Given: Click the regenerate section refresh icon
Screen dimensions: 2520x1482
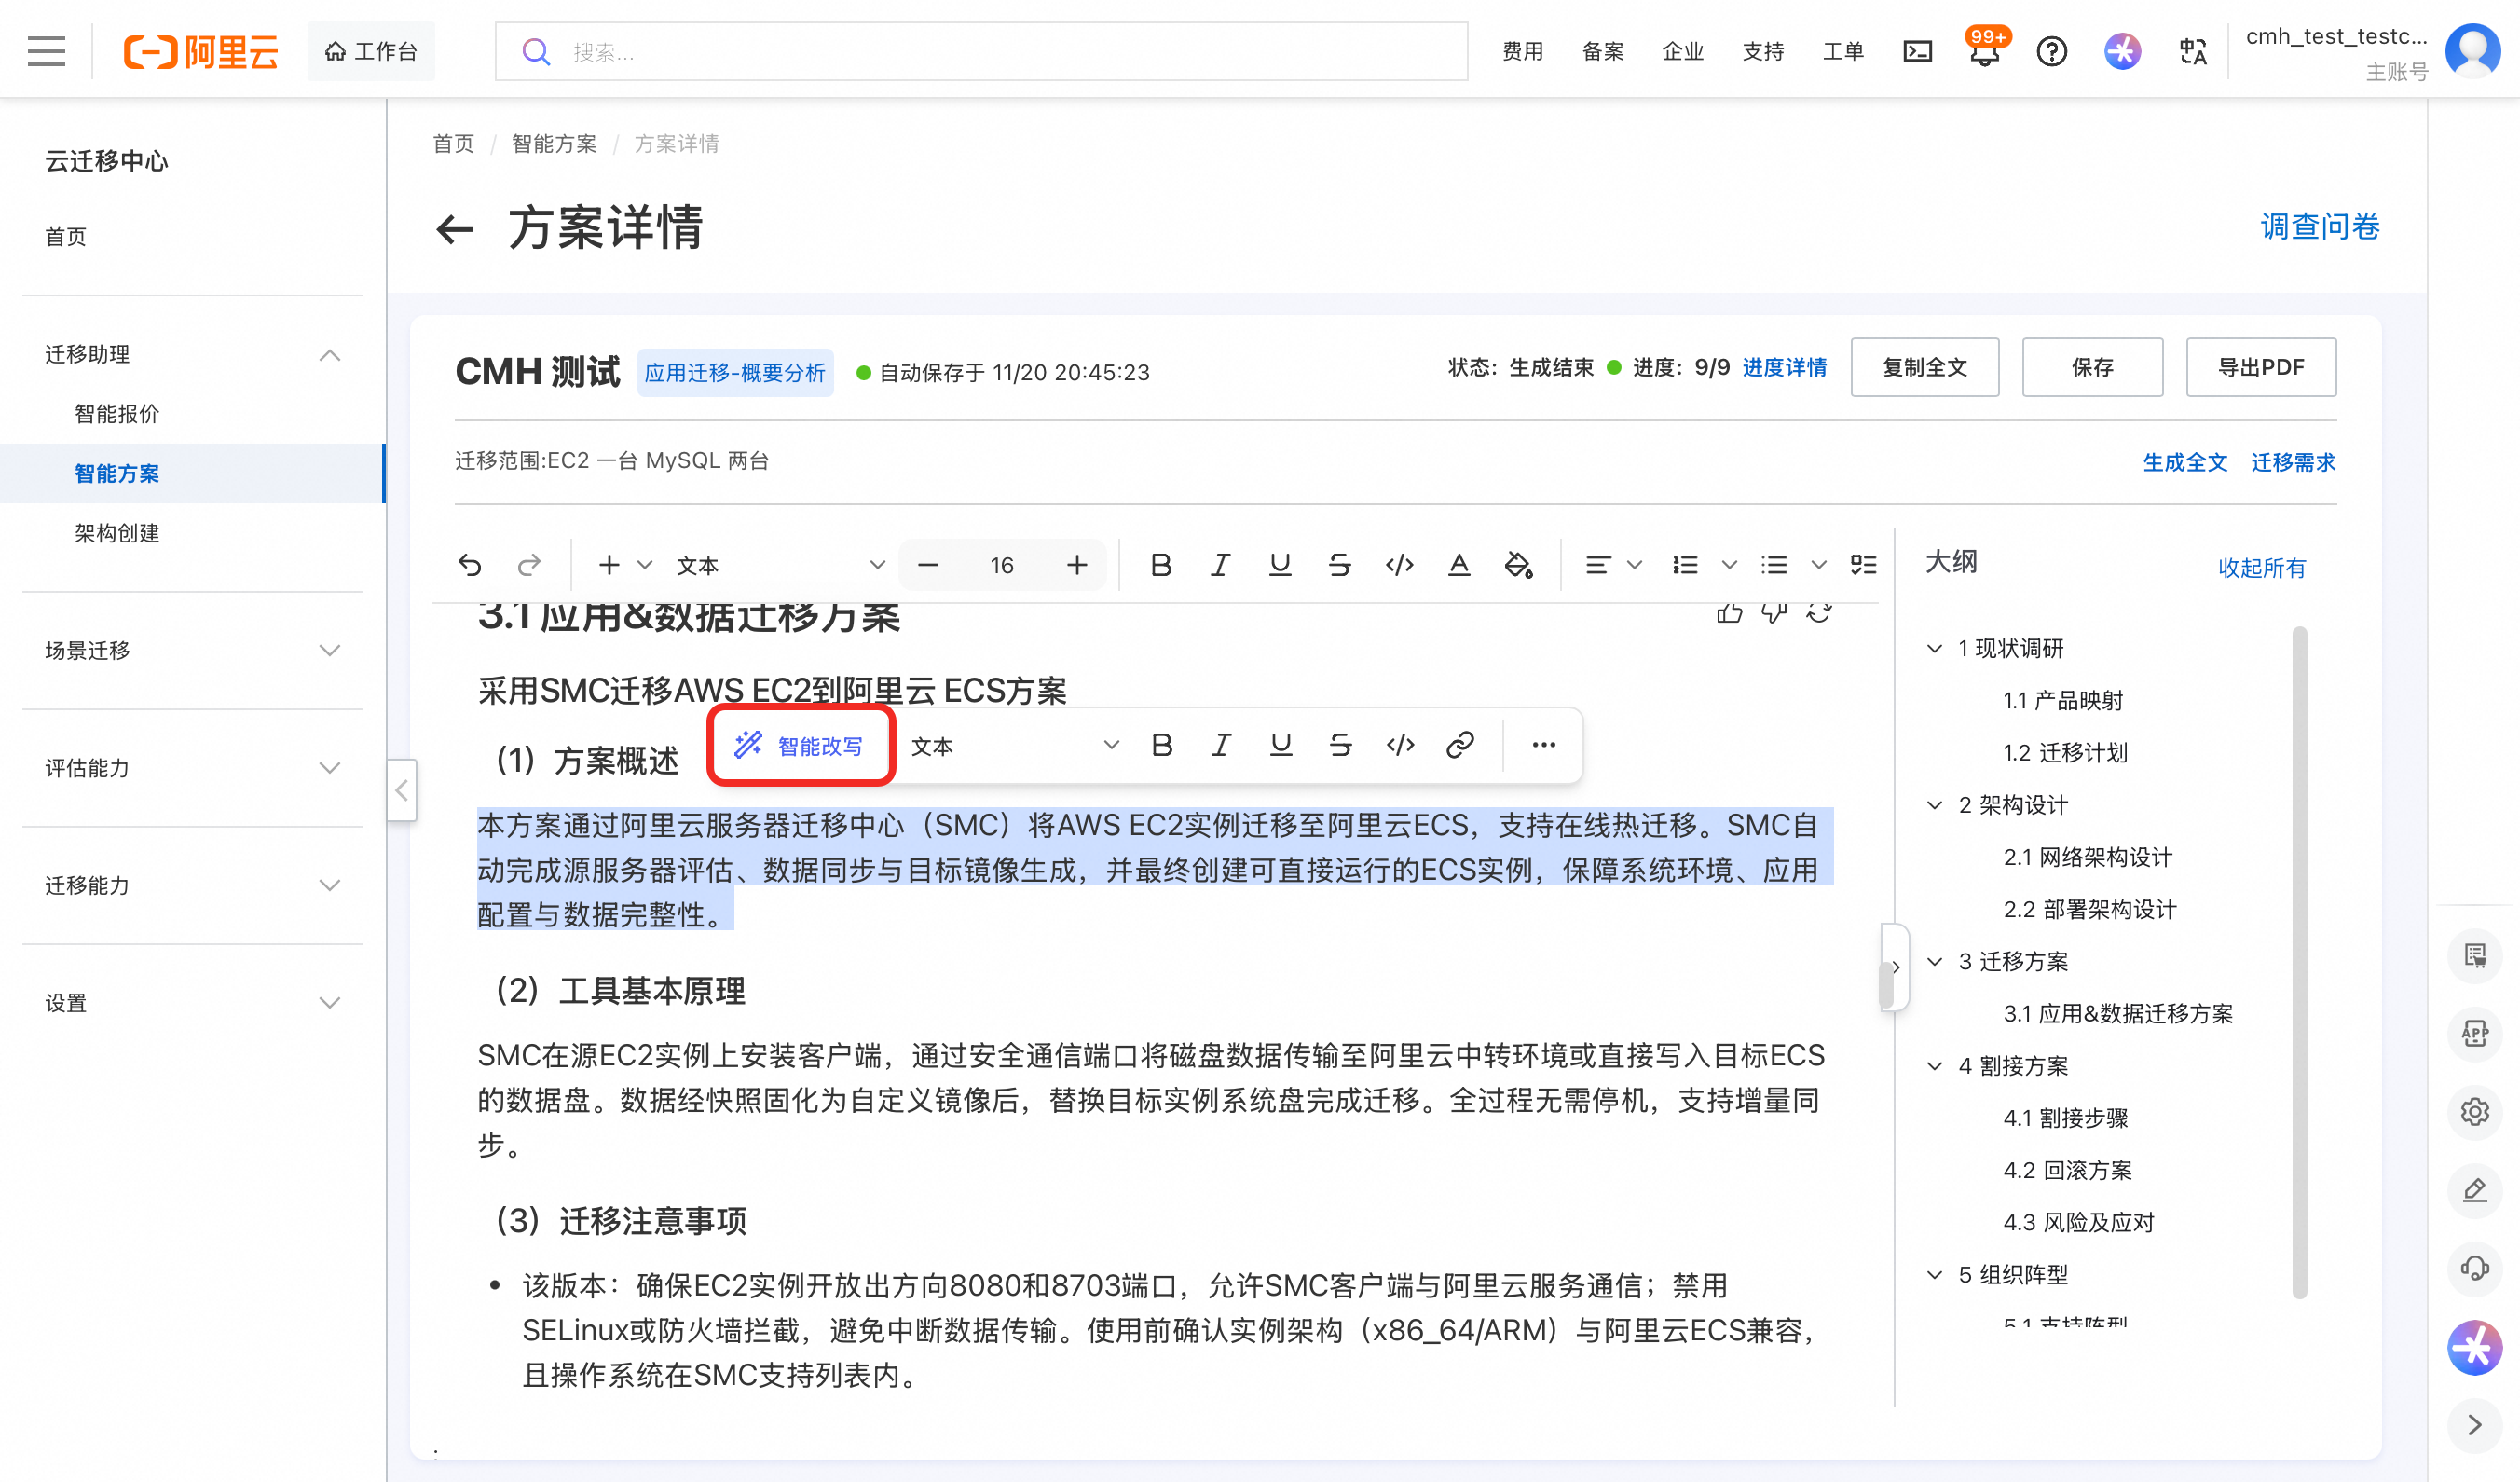Looking at the screenshot, I should point(1819,612).
